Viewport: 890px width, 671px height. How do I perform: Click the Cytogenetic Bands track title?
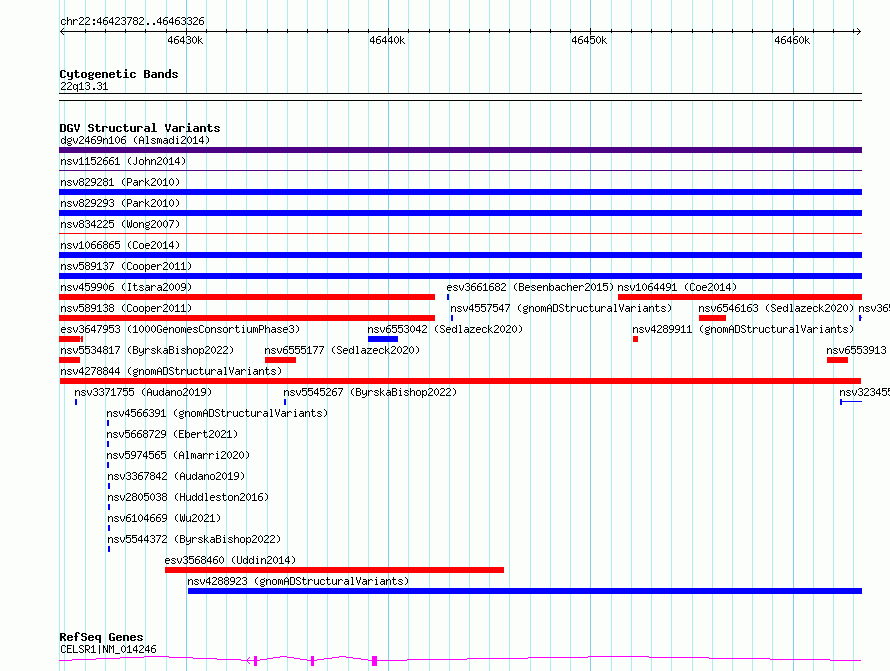119,74
